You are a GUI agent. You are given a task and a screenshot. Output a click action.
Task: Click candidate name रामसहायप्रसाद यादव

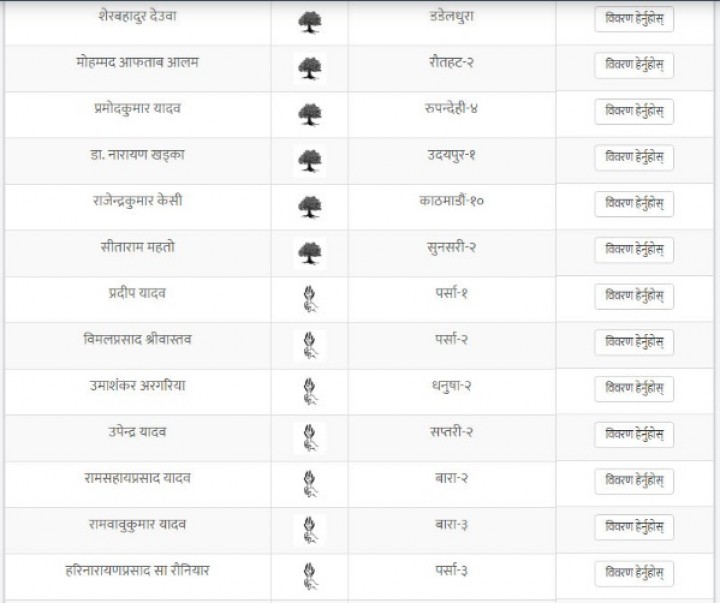[137, 478]
